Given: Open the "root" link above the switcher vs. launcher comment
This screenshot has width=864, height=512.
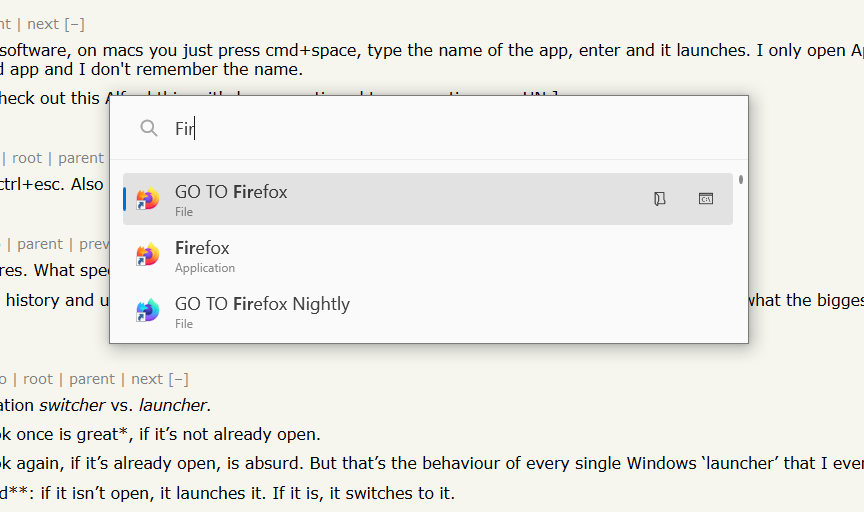Looking at the screenshot, I should 38,379.
